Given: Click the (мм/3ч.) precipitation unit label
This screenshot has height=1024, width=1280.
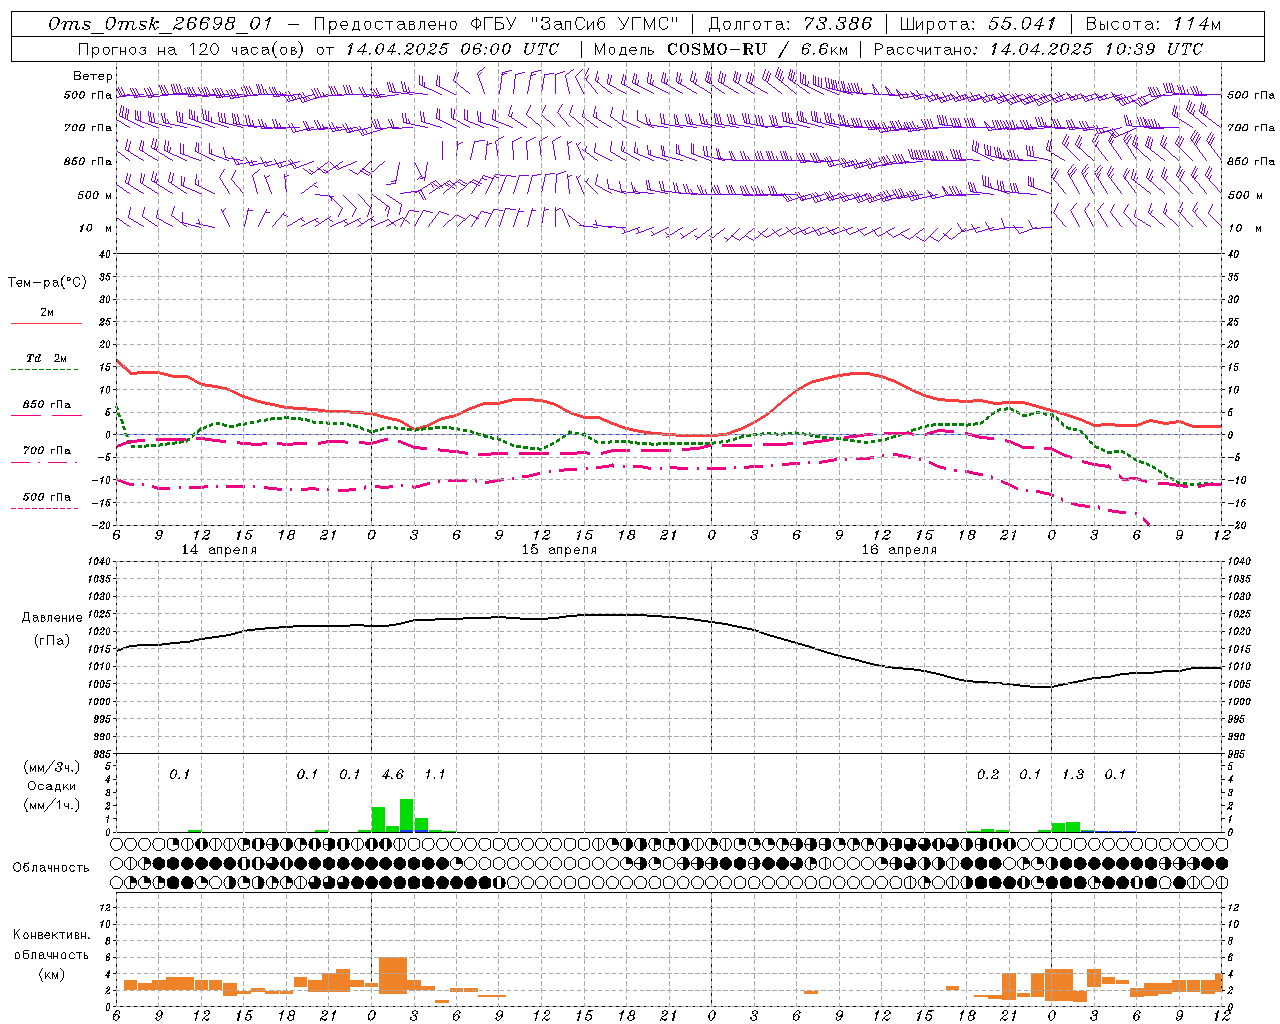Looking at the screenshot, I should coord(52,768).
